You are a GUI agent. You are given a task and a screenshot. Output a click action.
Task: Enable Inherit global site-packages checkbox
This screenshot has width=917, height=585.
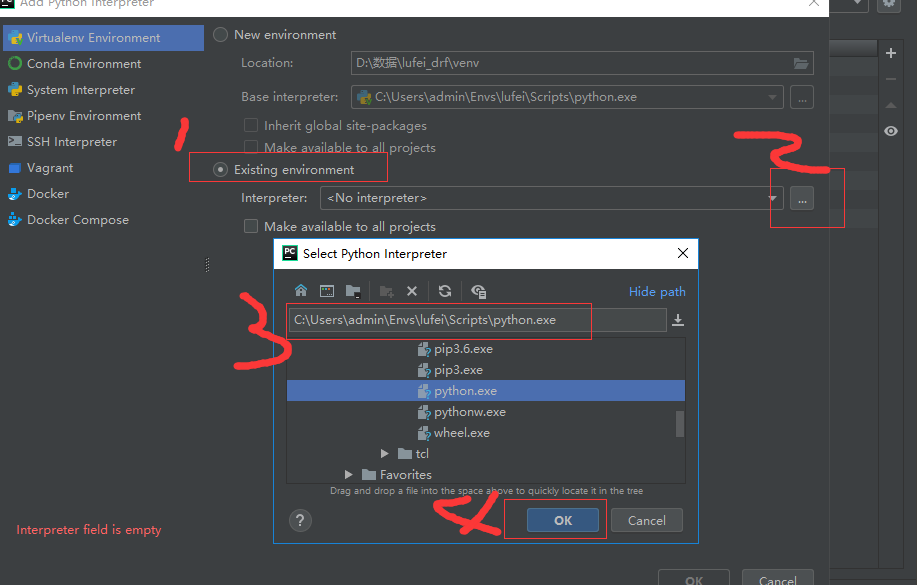click(x=251, y=125)
